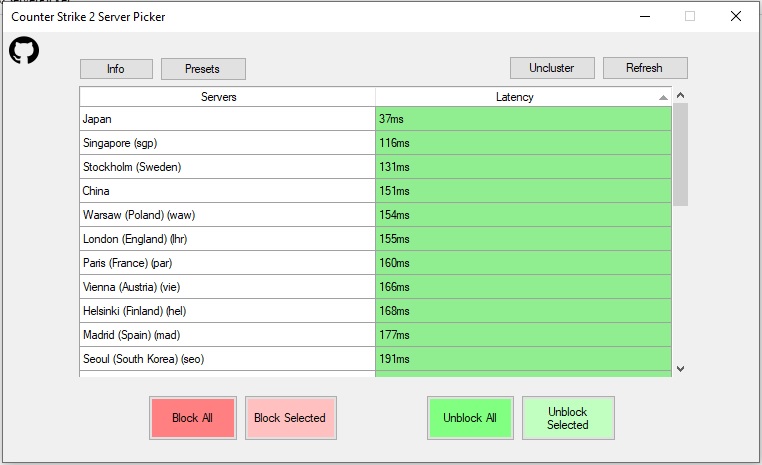This screenshot has height=465, width=762.
Task: Click Block Selected button
Action: pyautogui.click(x=291, y=418)
